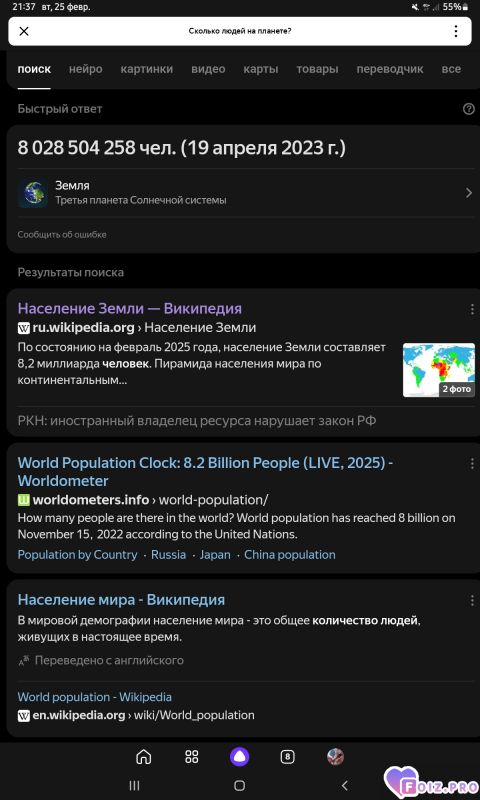Open the home icon in bottom bar
480x800 pixels.
click(x=144, y=756)
